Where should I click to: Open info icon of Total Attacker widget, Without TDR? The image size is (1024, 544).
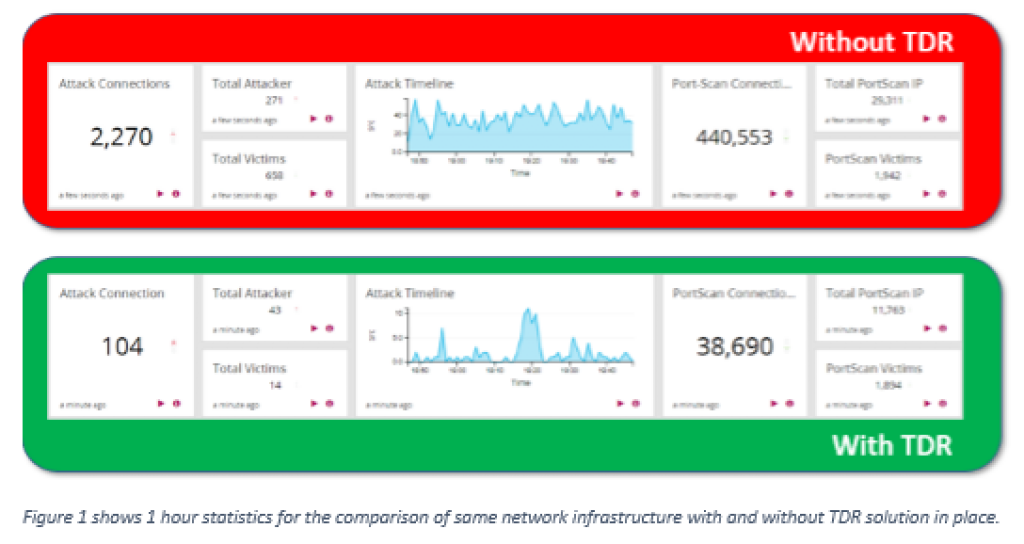click(329, 119)
